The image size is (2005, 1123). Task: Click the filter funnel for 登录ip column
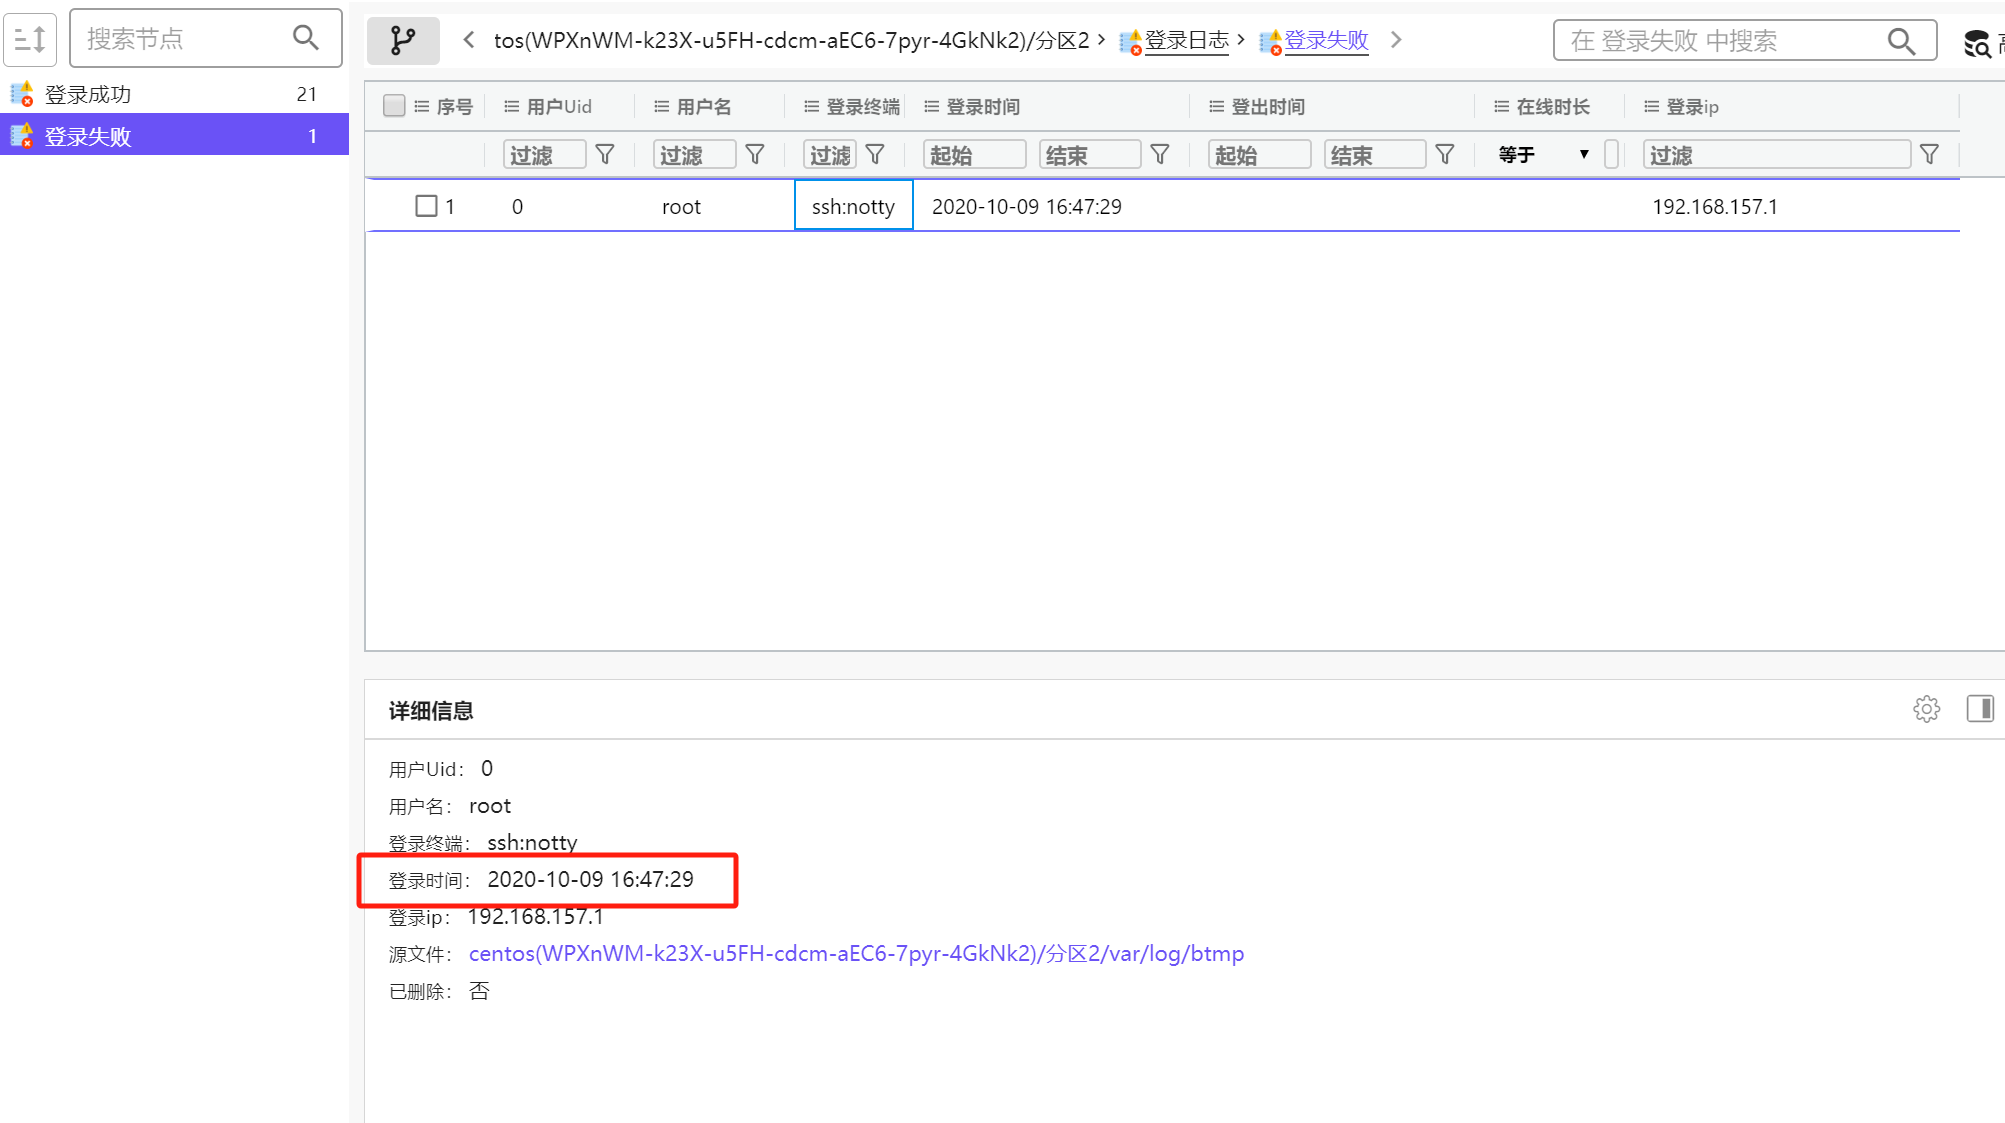tap(1930, 154)
